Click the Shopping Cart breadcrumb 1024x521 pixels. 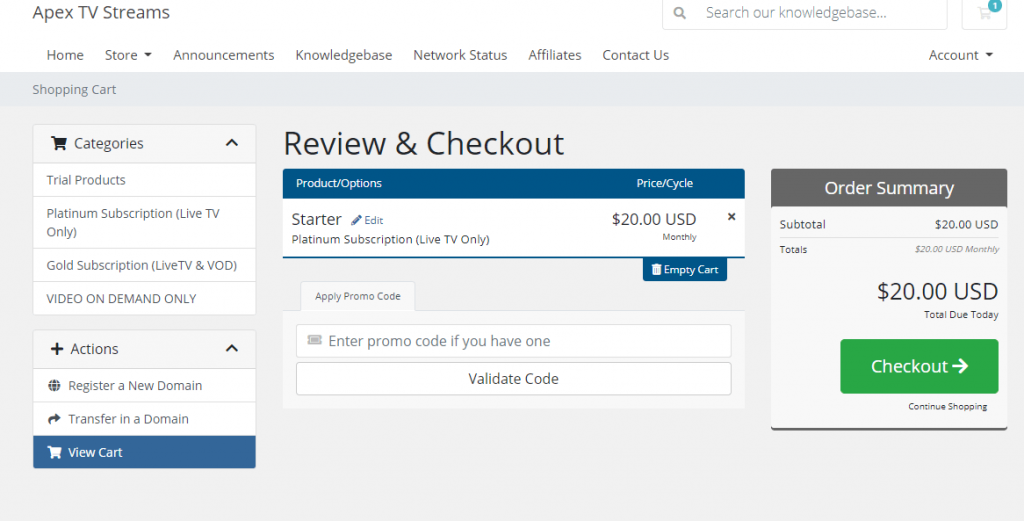pyautogui.click(x=74, y=89)
